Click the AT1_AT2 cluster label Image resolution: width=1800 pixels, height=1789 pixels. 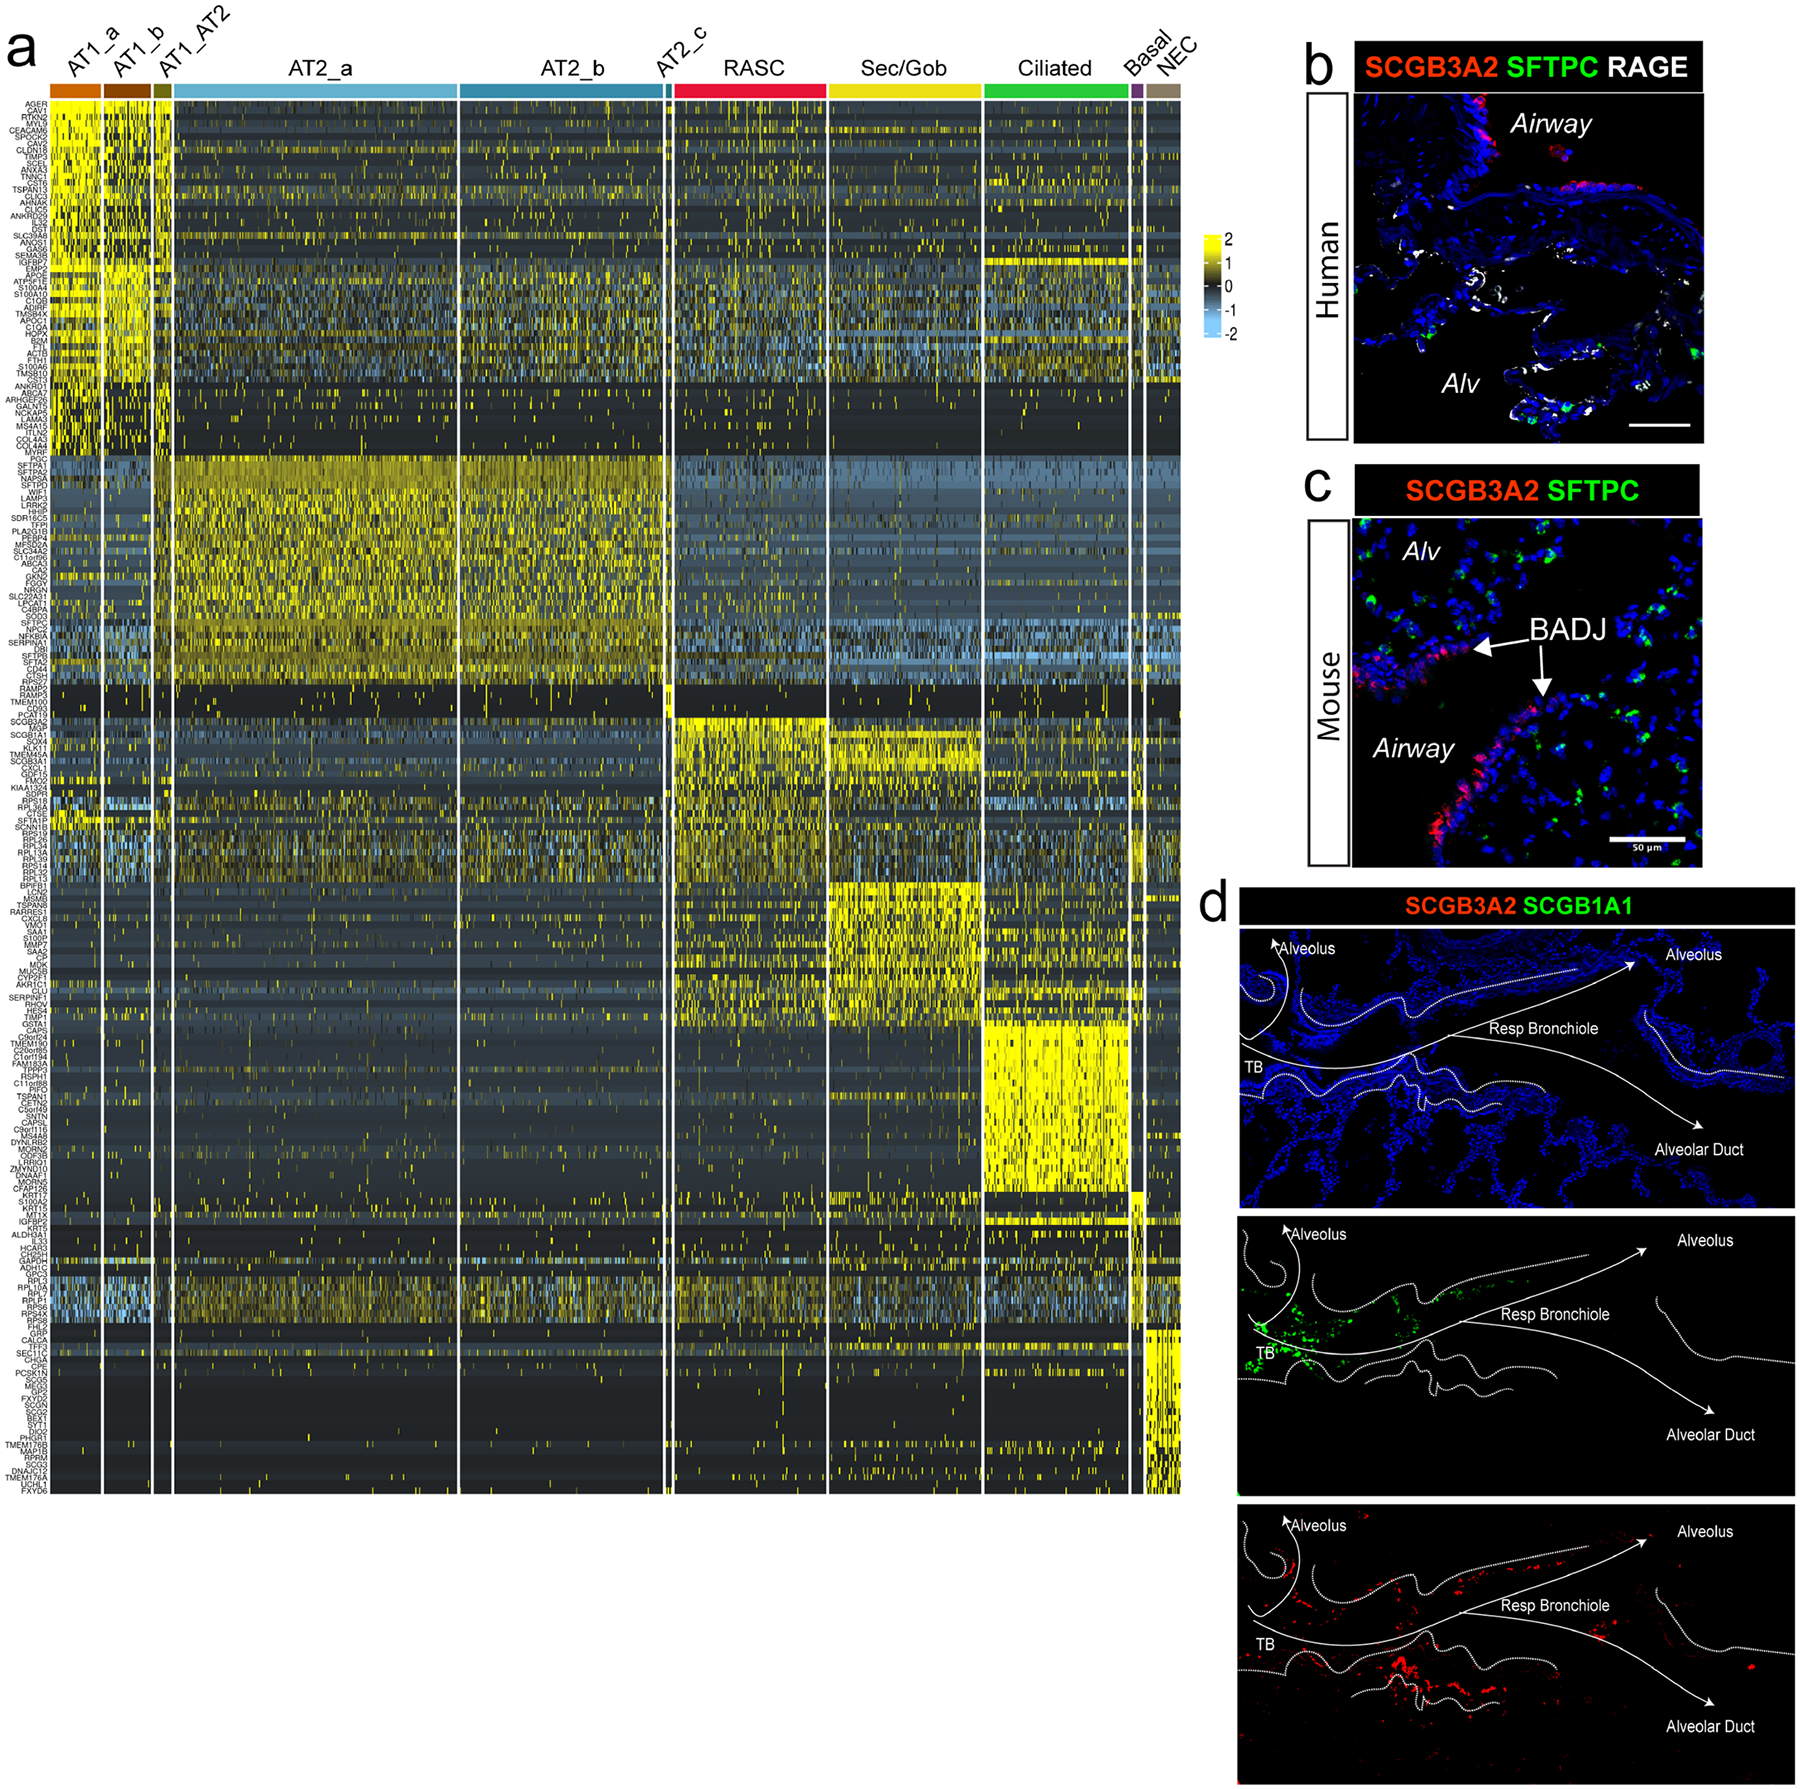tap(195, 42)
